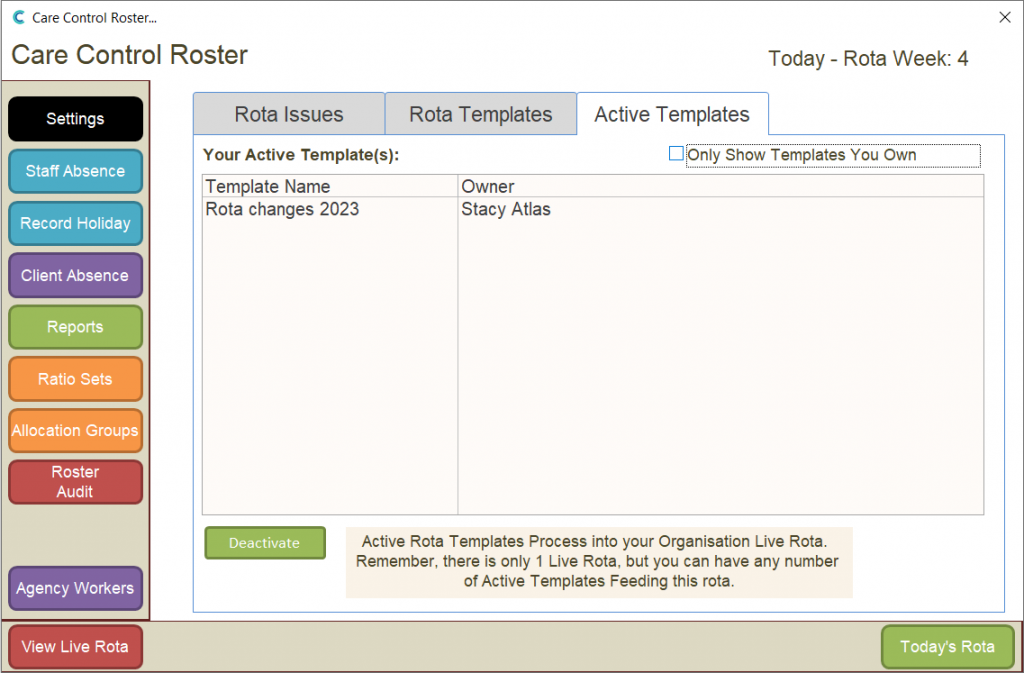This screenshot has height=673, width=1024.
Task: Open Roster Audit
Action: pyautogui.click(x=75, y=482)
